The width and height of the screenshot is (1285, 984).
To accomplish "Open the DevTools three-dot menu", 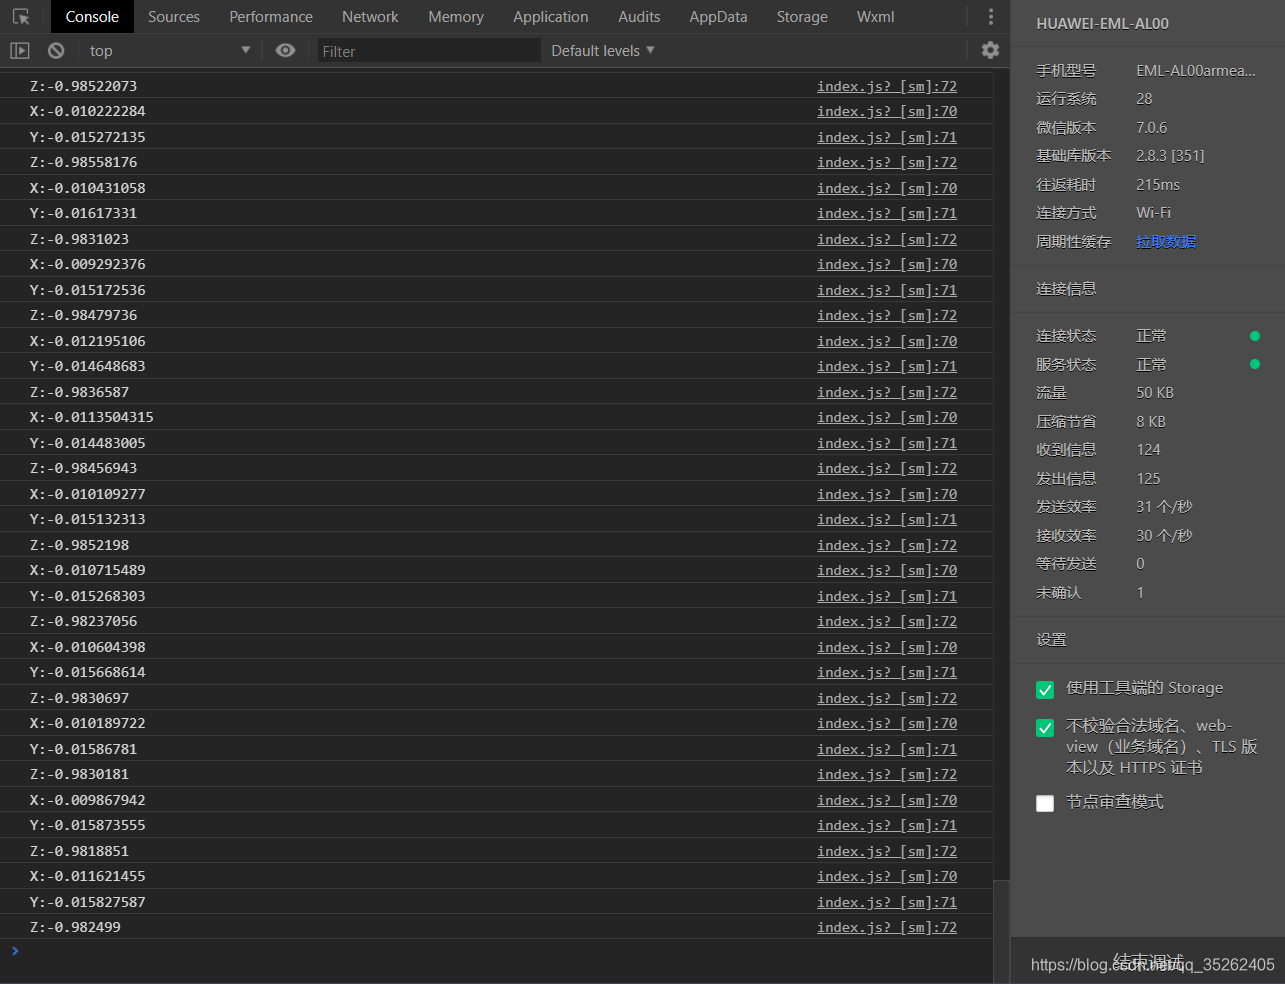I will coord(991,17).
